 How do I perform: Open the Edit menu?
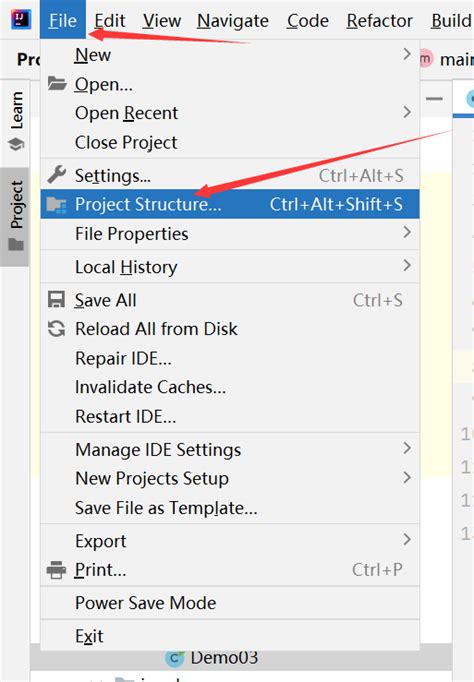pos(110,20)
